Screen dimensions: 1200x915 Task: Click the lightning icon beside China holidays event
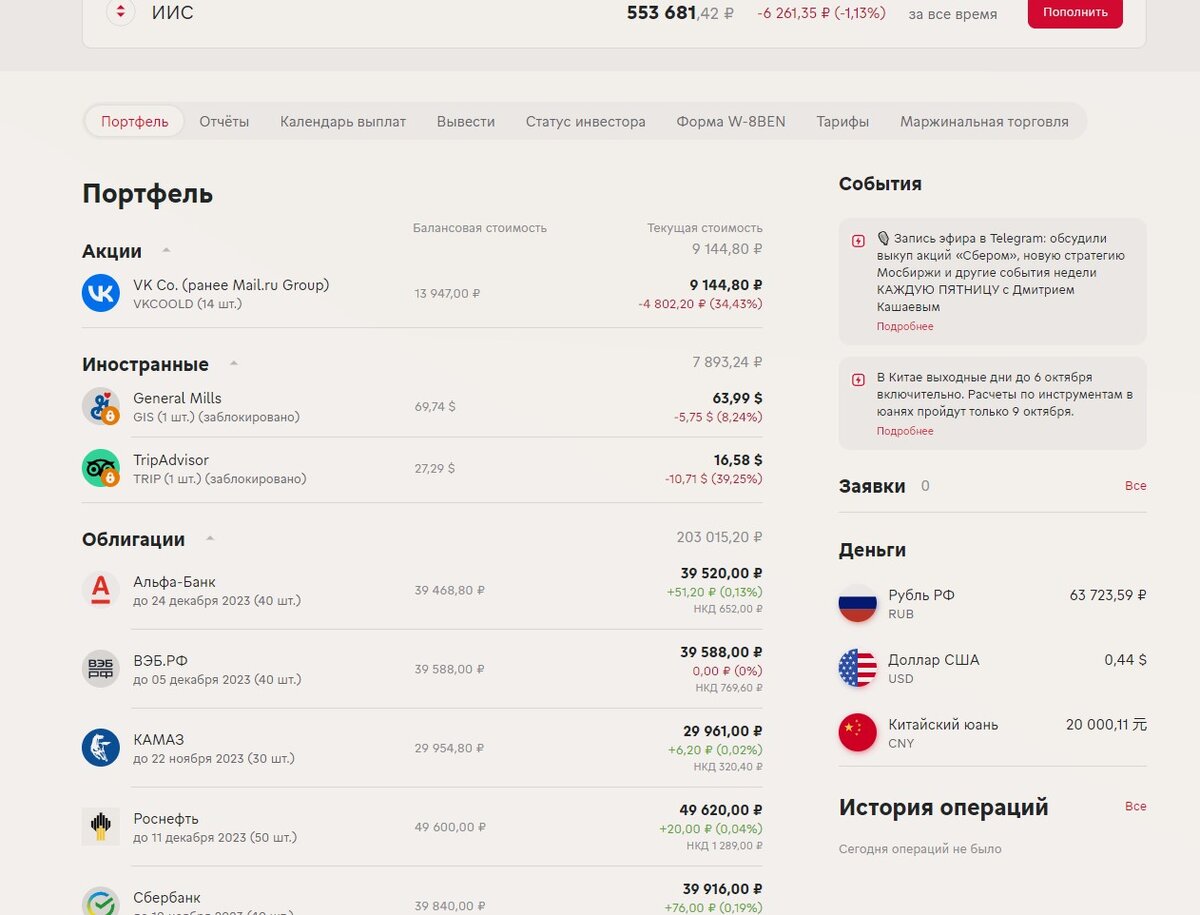(858, 380)
